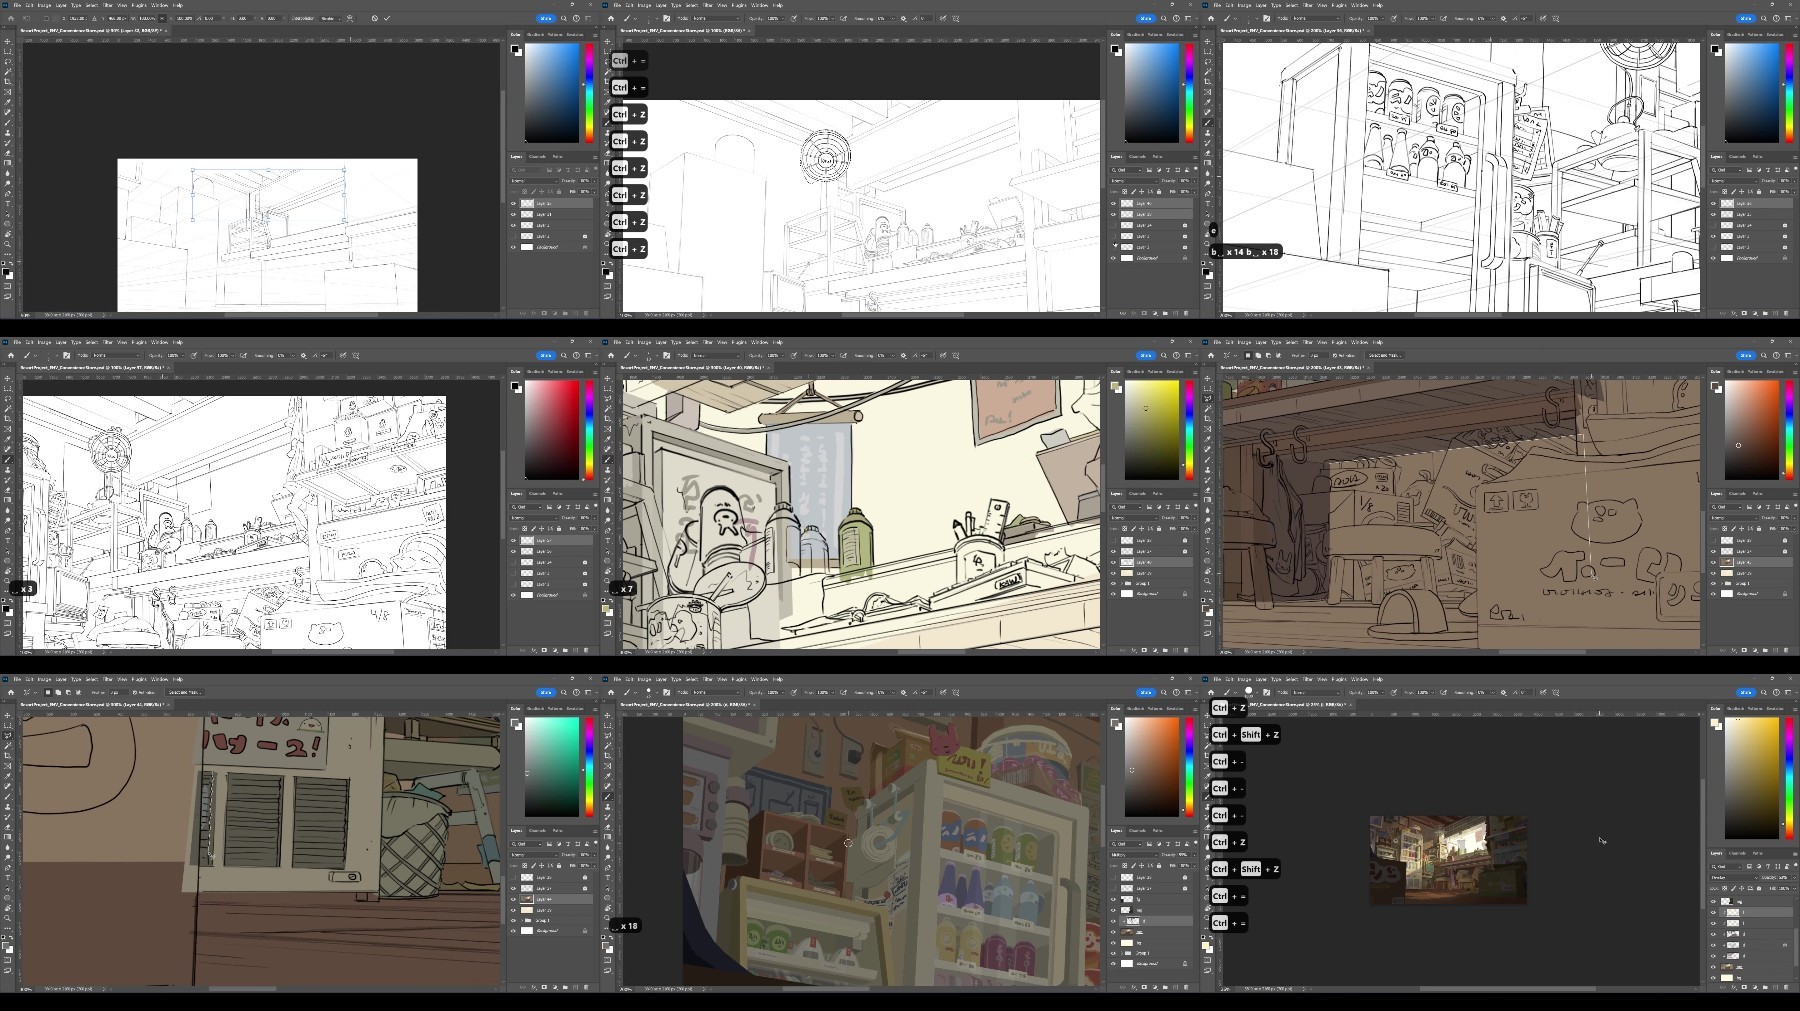
Task: Switch to Channels tab in the center window
Action: point(1137,493)
